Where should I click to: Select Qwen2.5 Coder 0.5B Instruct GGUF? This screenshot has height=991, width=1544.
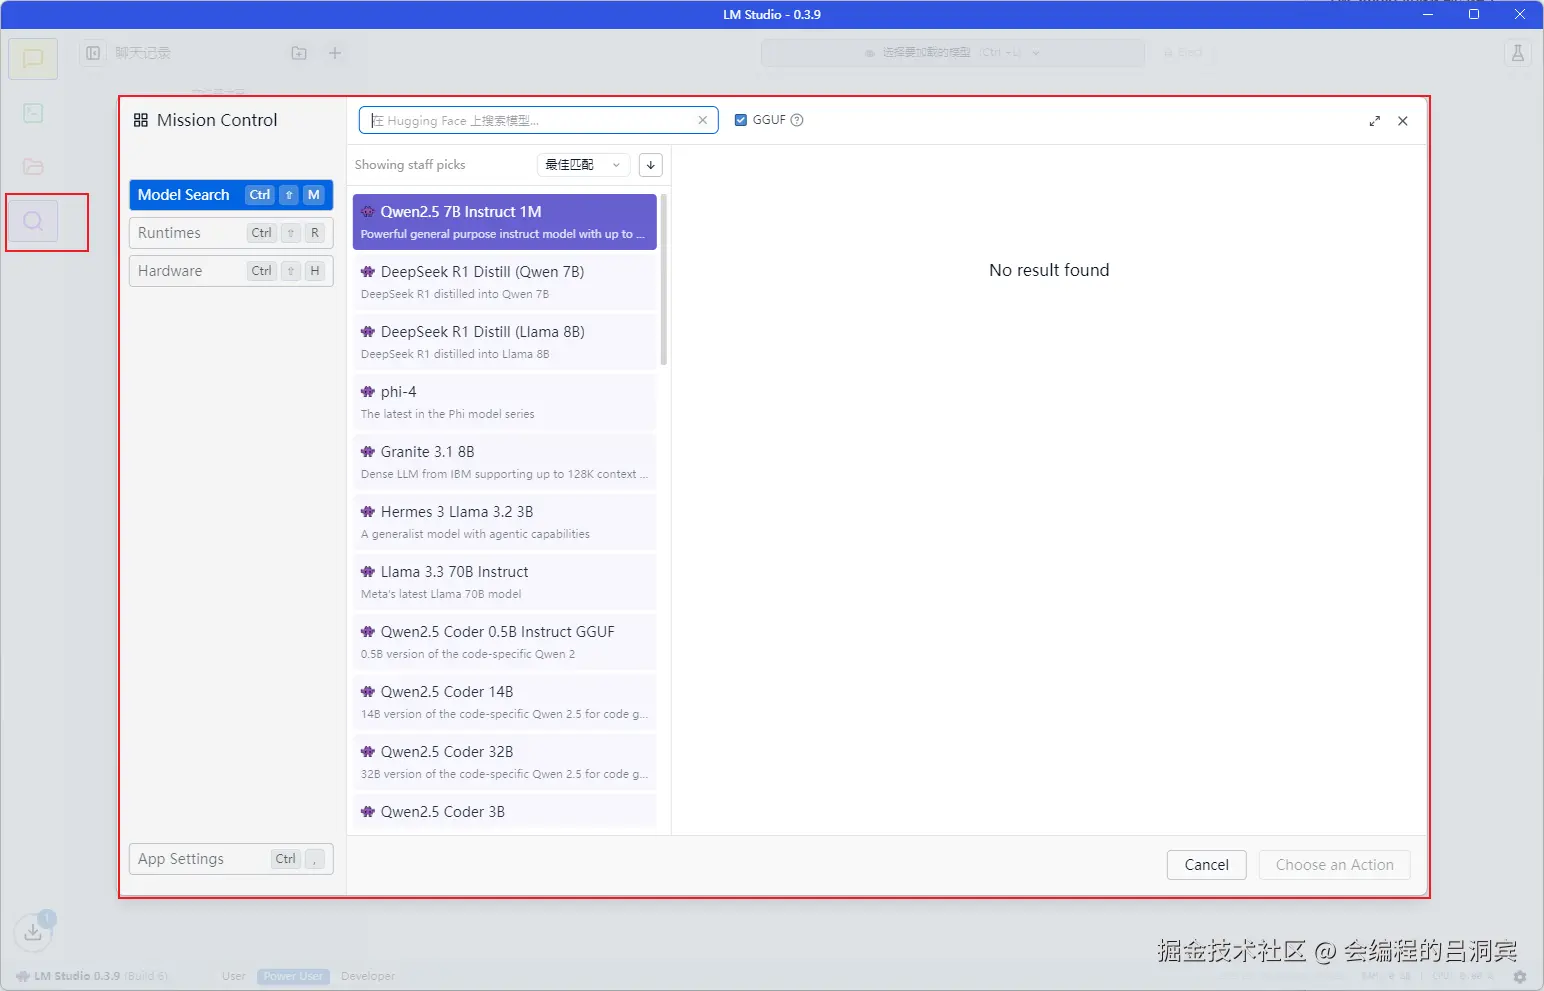(x=505, y=642)
